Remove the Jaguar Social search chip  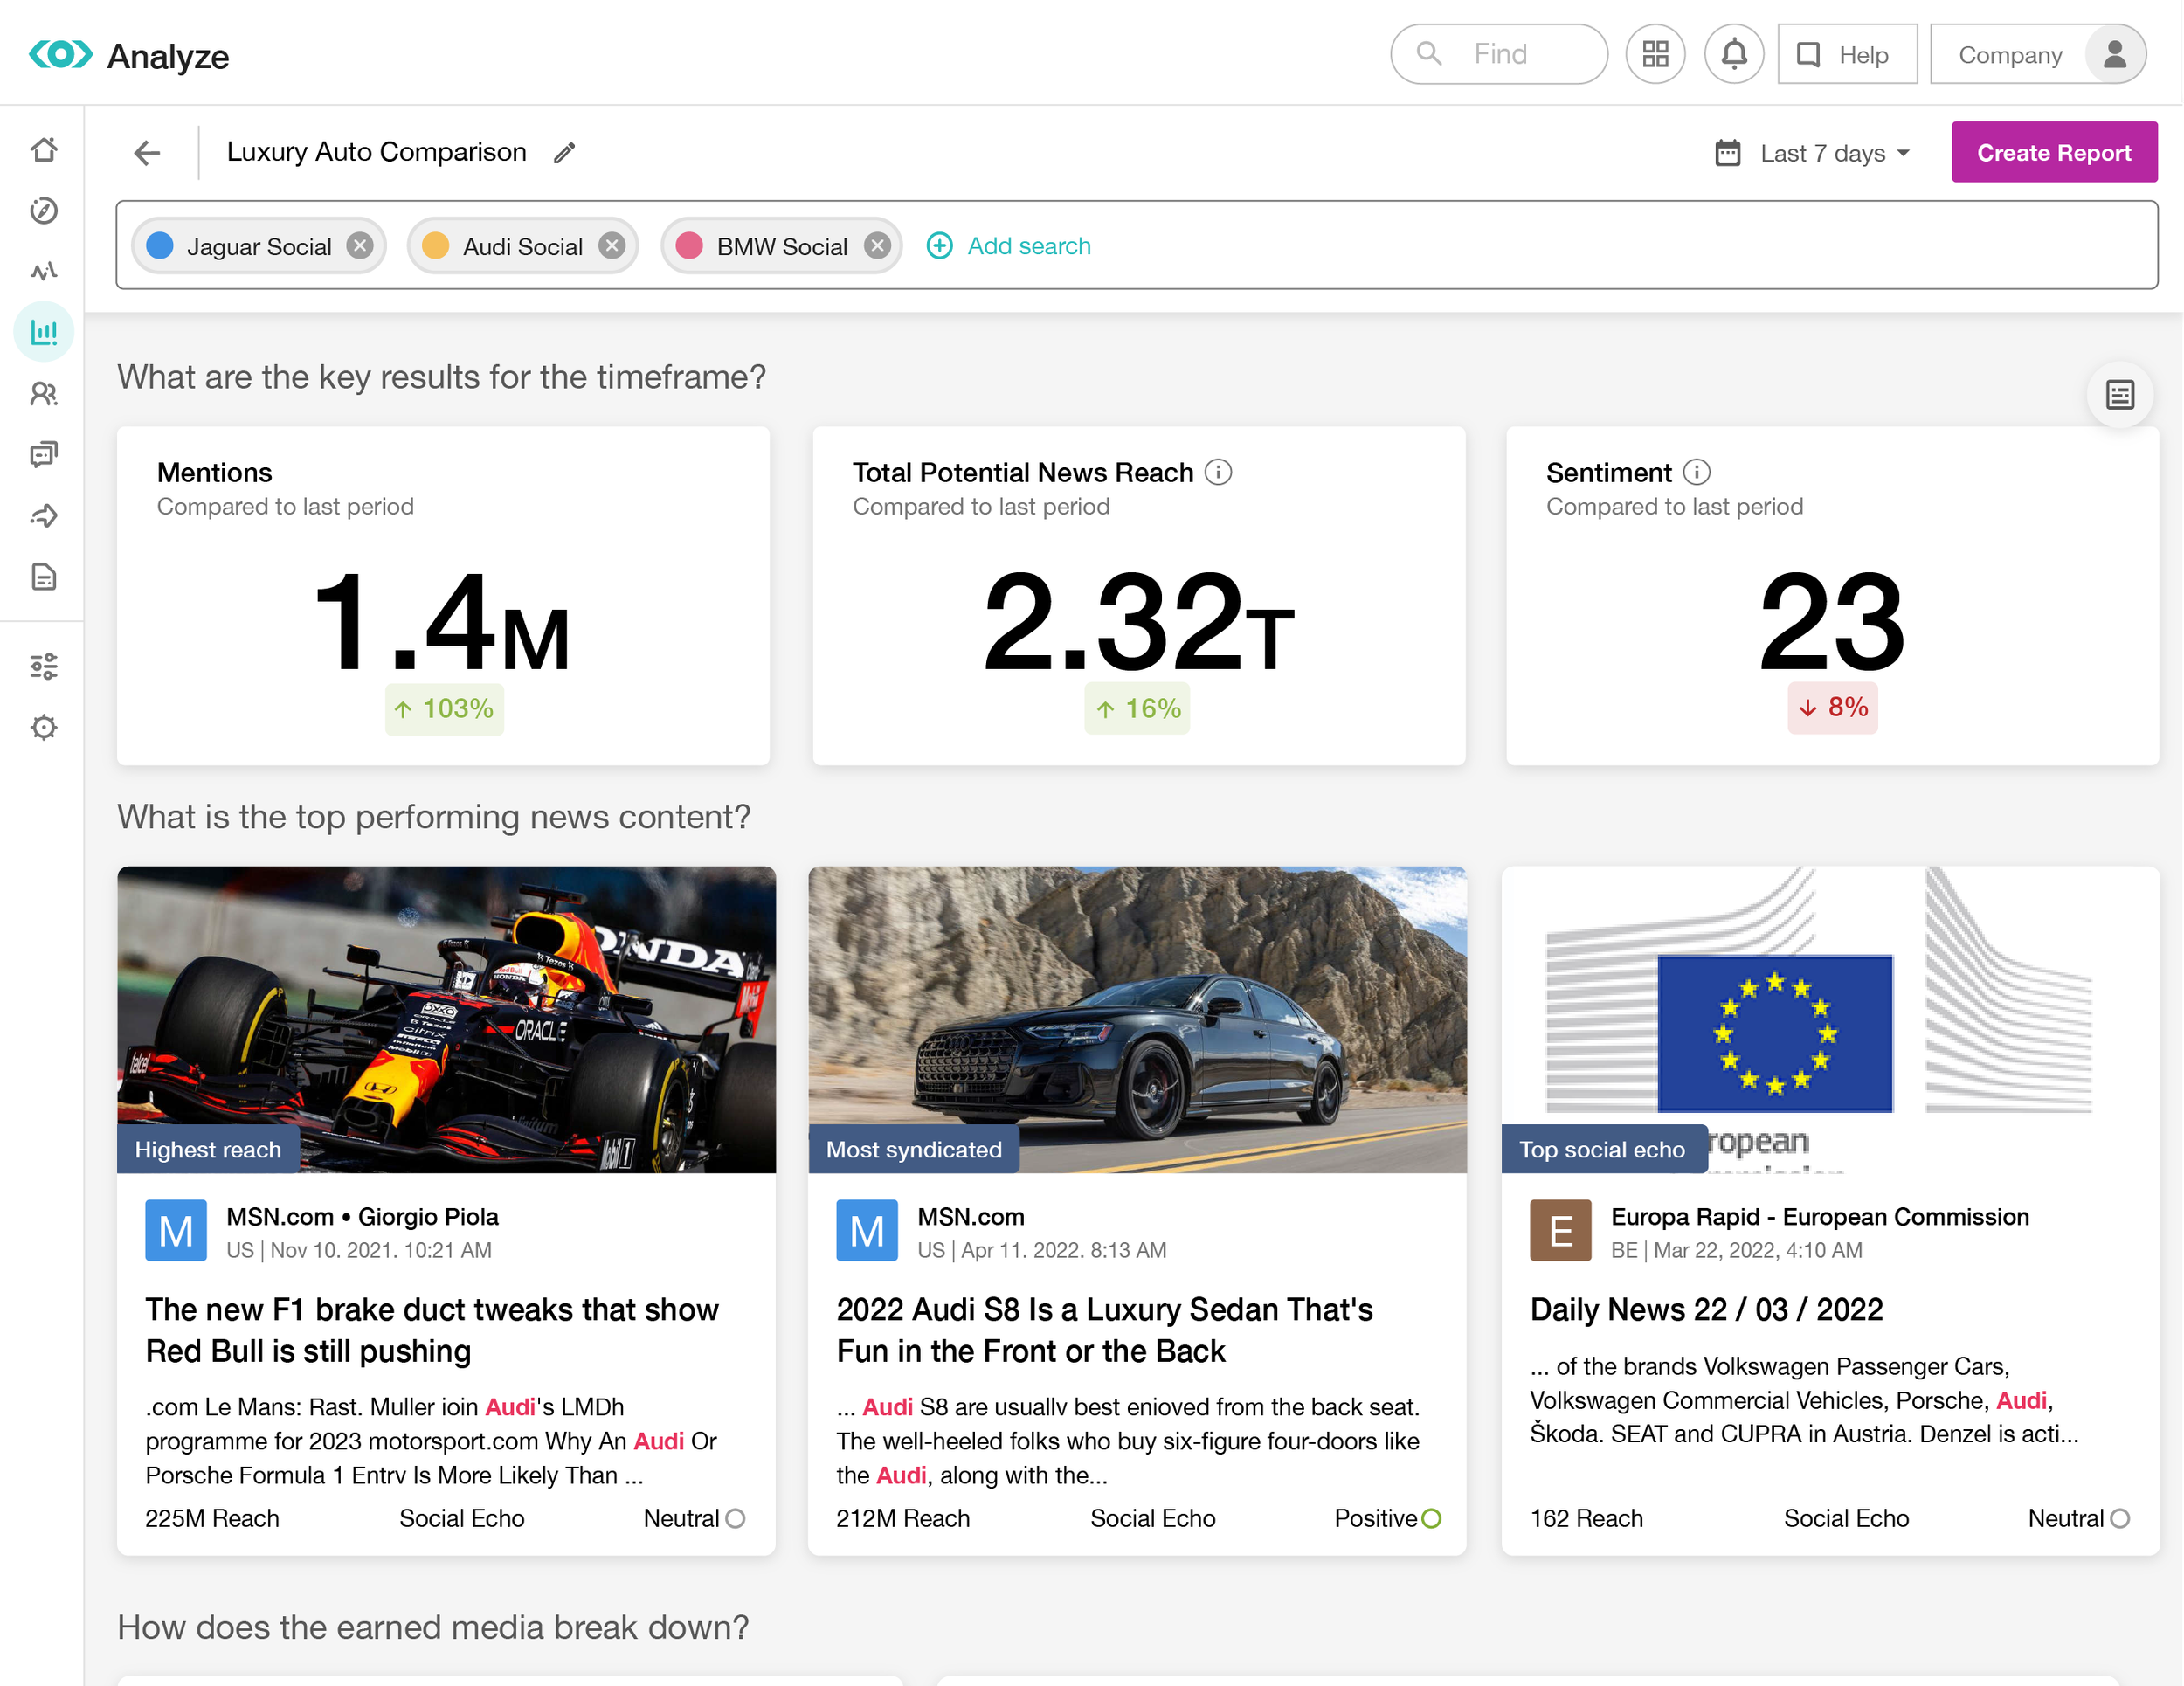[360, 246]
